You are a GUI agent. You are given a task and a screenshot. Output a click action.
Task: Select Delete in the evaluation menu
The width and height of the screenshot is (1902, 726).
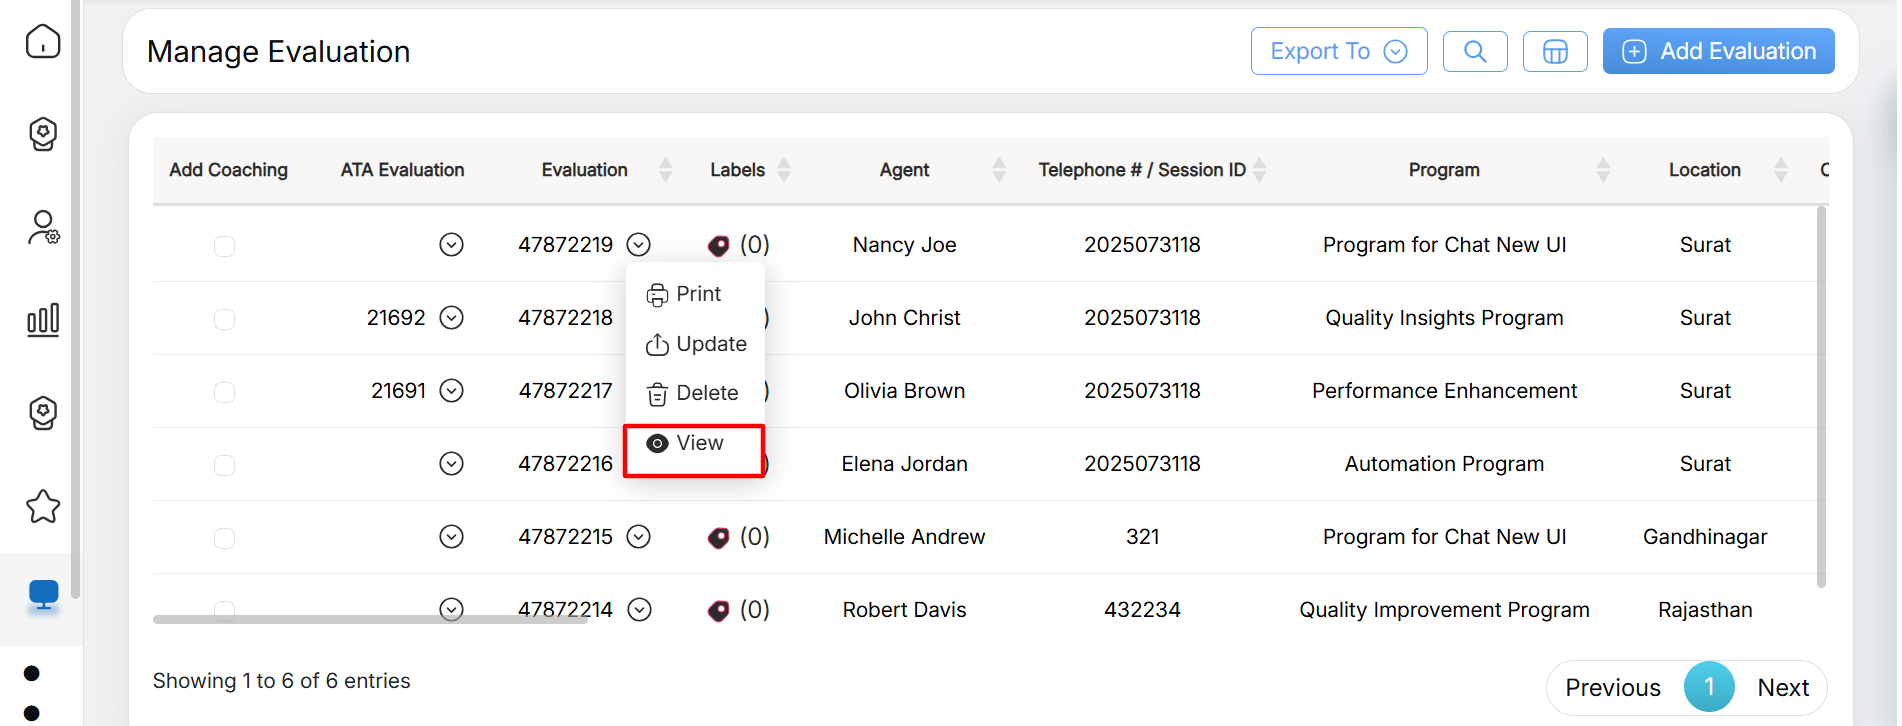click(x=694, y=393)
